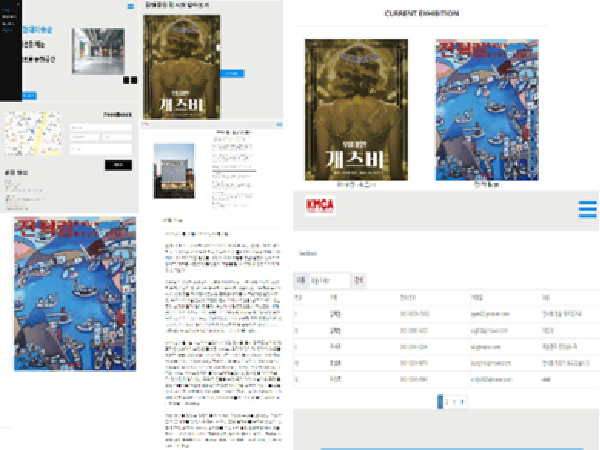Screen dimensions: 600x450
Task: Click the black submit button in Feedback form
Action: point(118,165)
